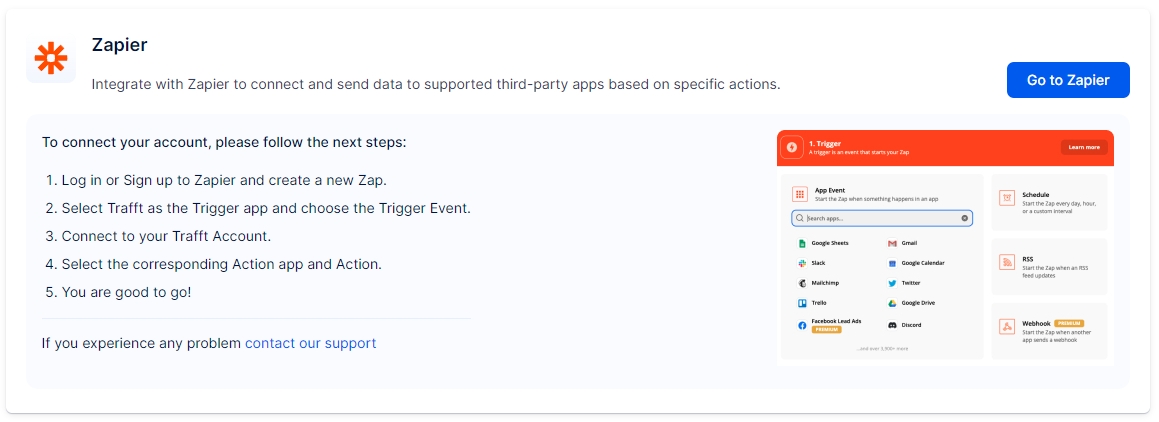Viewport: 1159px width, 422px height.
Task: Click the Zapier logo icon
Action: [51, 59]
